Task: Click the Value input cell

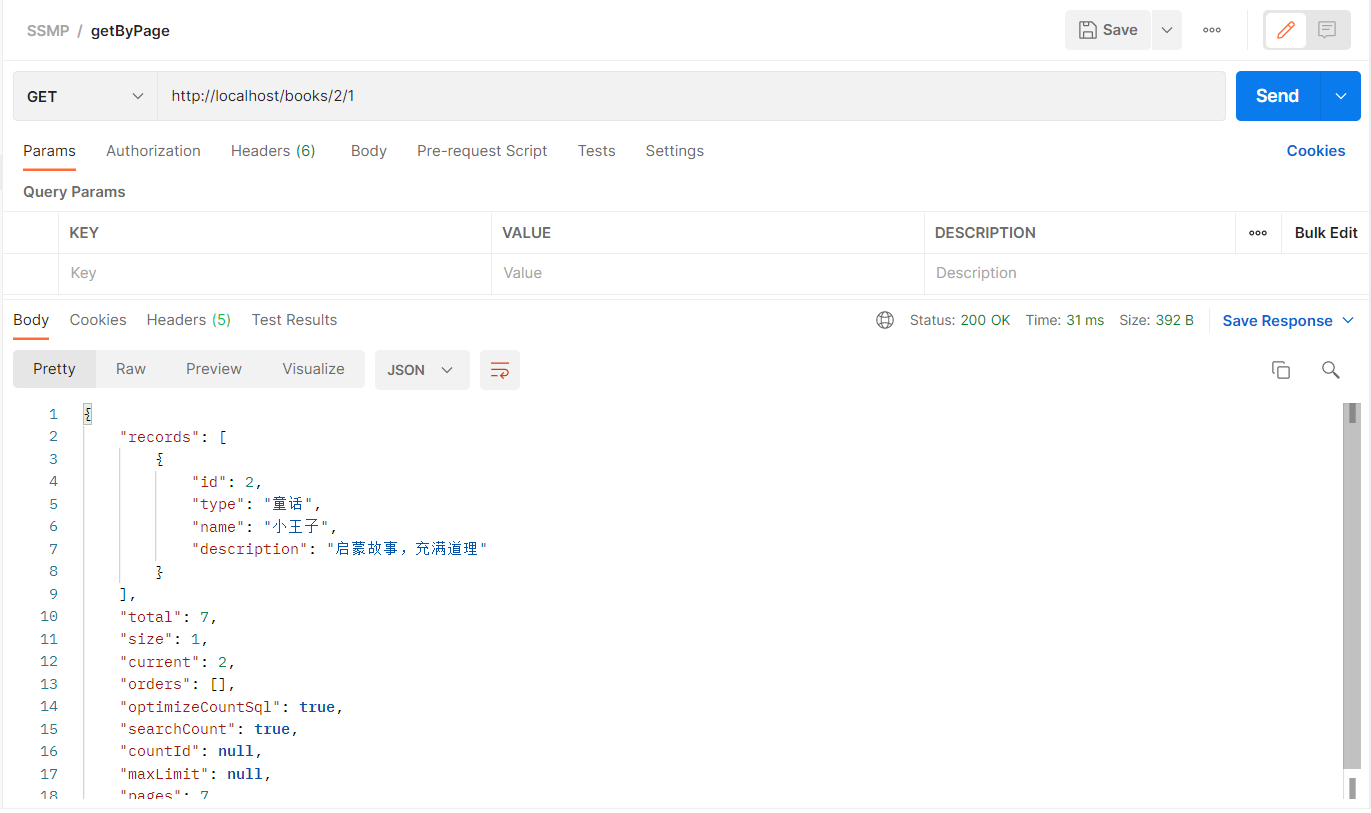Action: coord(707,273)
